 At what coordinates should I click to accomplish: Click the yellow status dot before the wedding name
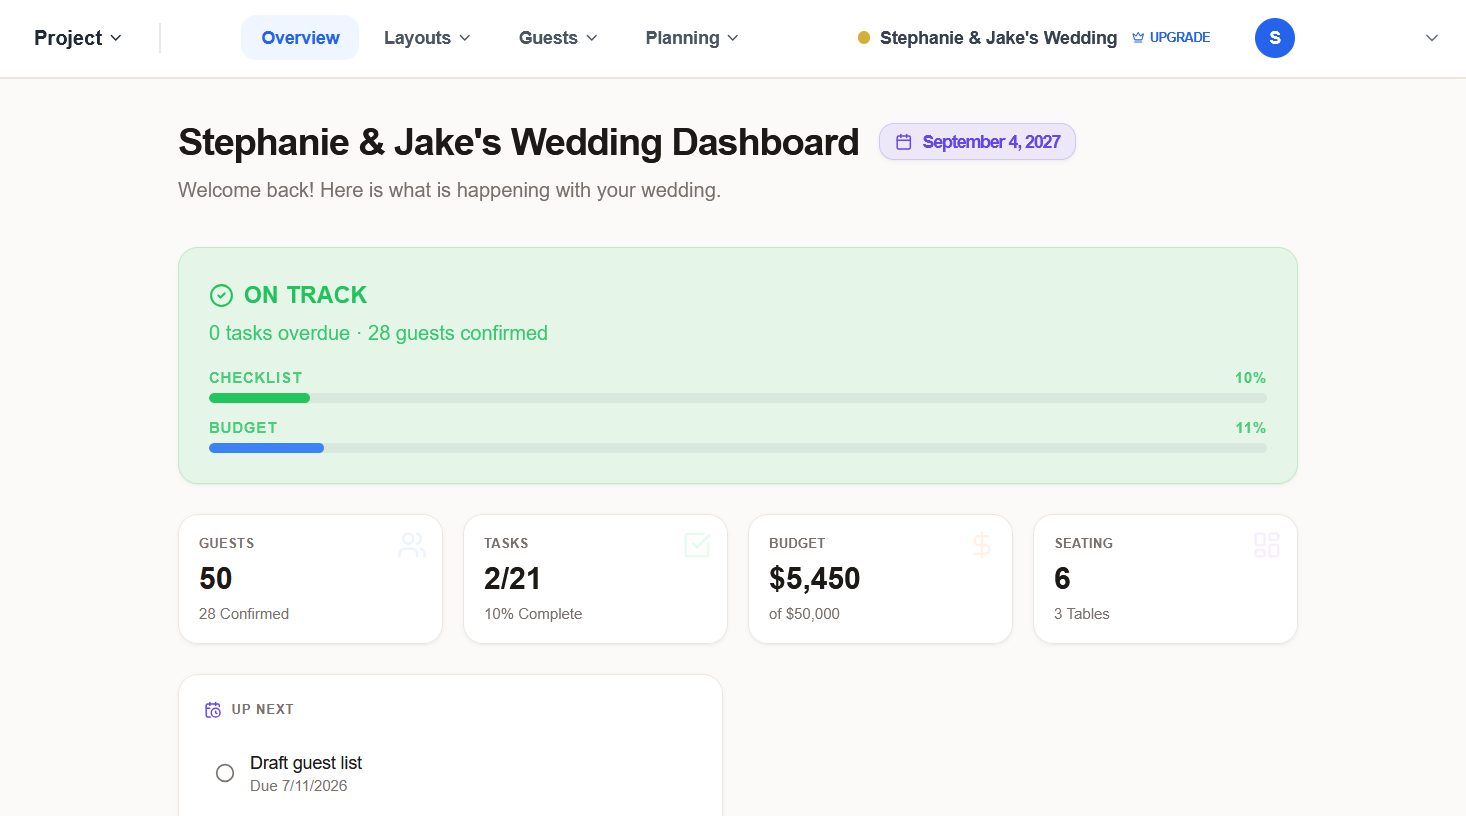(863, 37)
